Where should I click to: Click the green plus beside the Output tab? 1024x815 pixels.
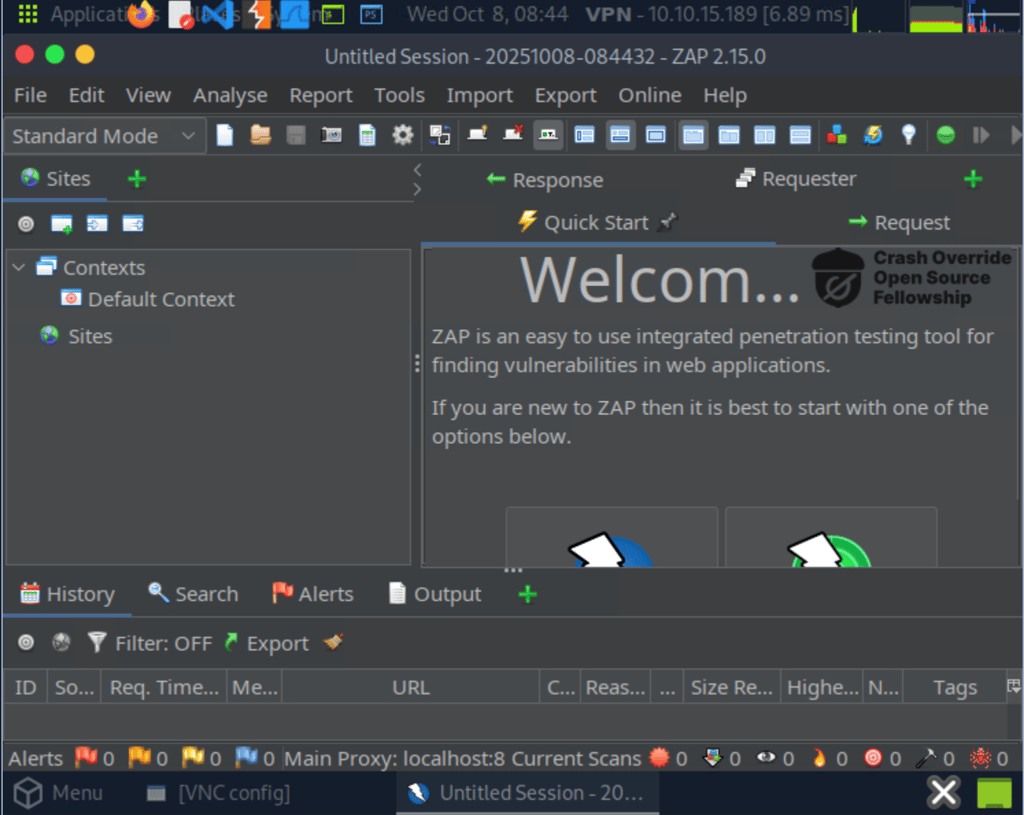click(528, 594)
